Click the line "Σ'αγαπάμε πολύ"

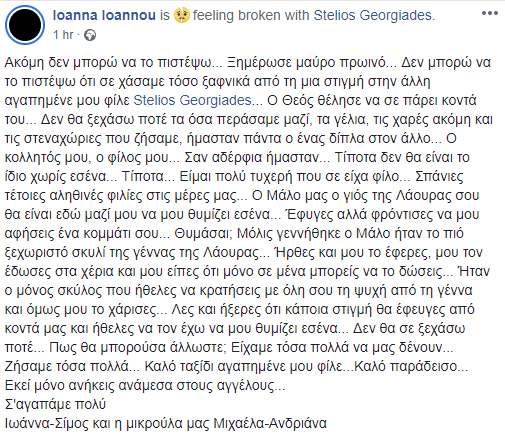pos(55,404)
